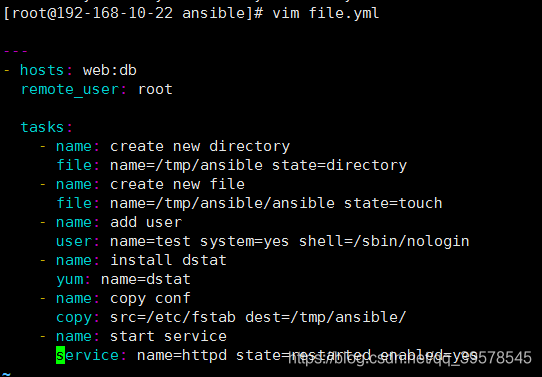
Task: Click 'dest=/tmp/ansible/' text
Action: click(x=326, y=317)
